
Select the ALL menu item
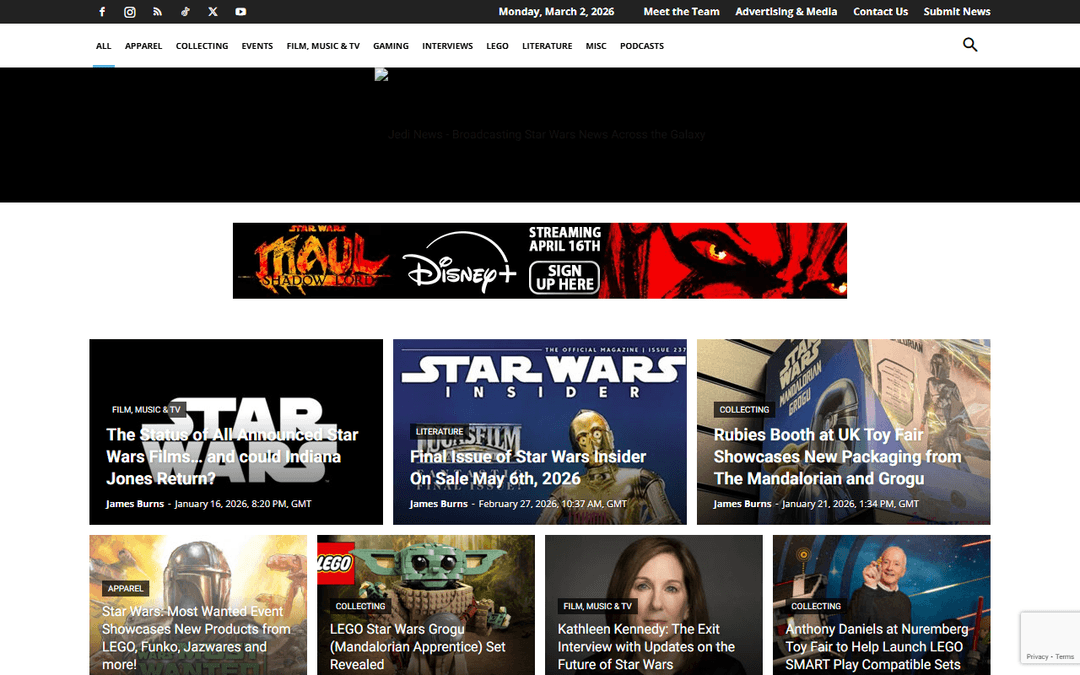point(103,46)
